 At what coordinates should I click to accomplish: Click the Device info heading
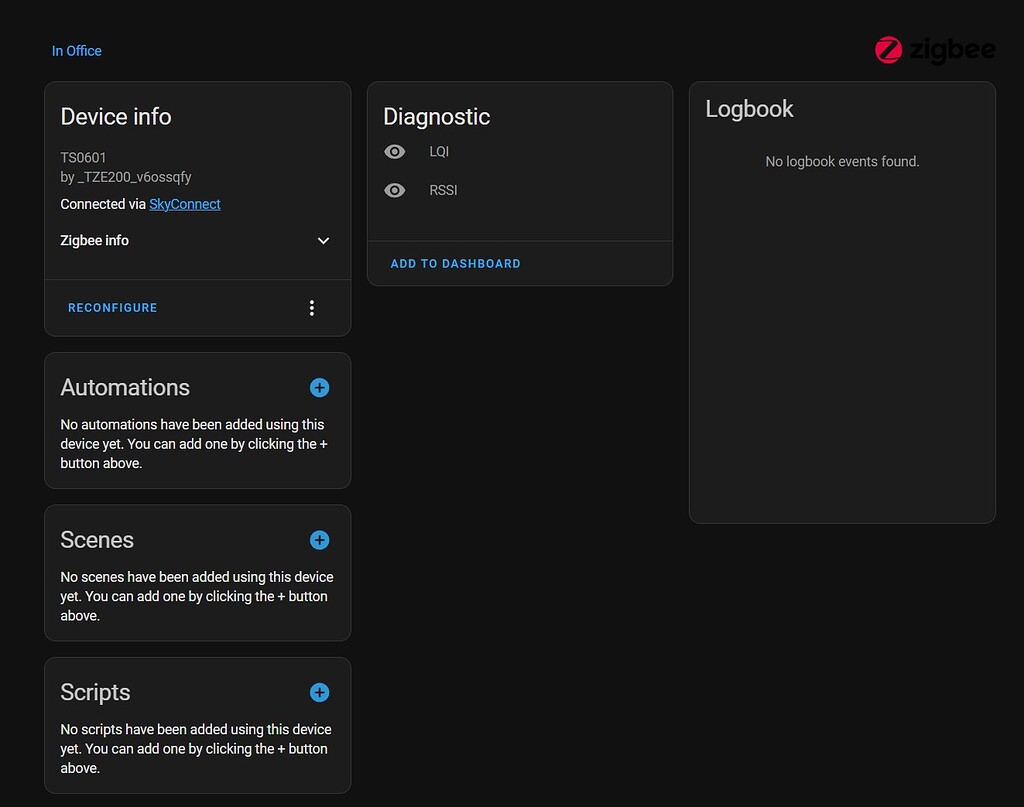click(x=116, y=116)
